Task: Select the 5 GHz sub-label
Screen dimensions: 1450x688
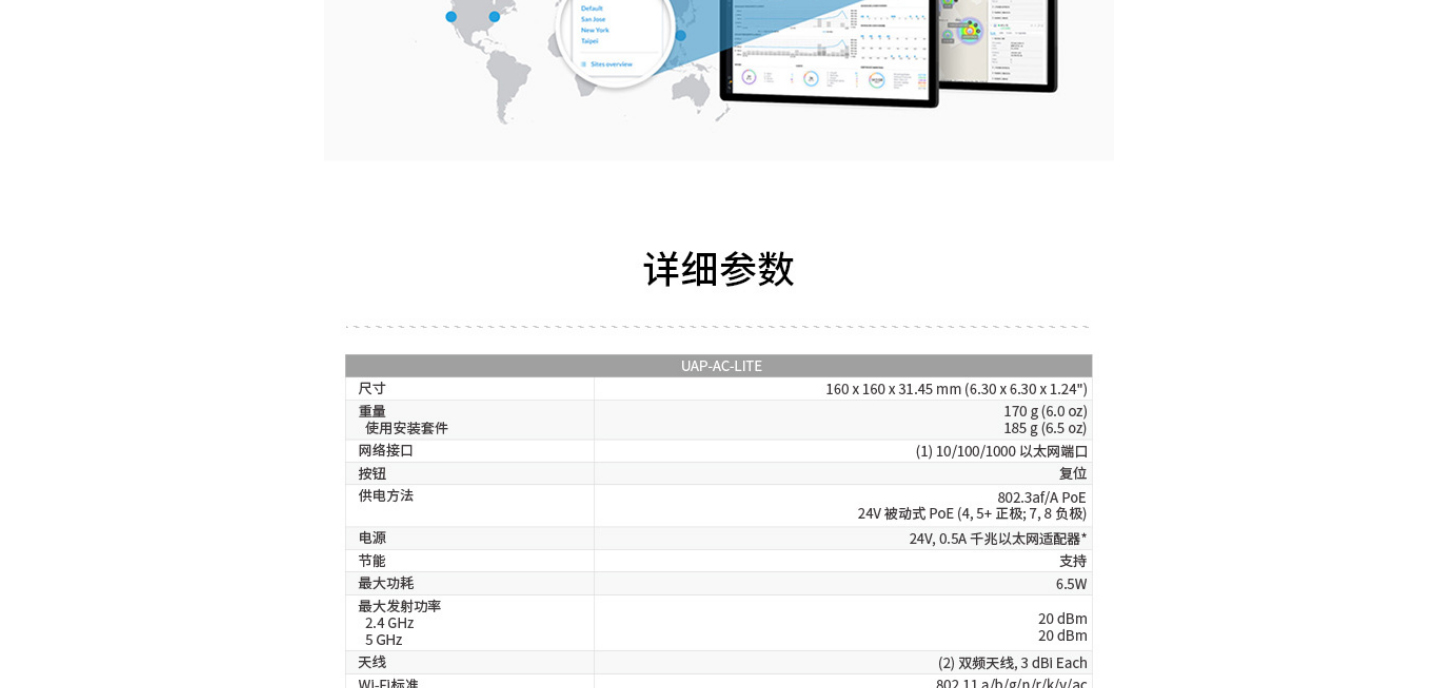Action: (383, 640)
